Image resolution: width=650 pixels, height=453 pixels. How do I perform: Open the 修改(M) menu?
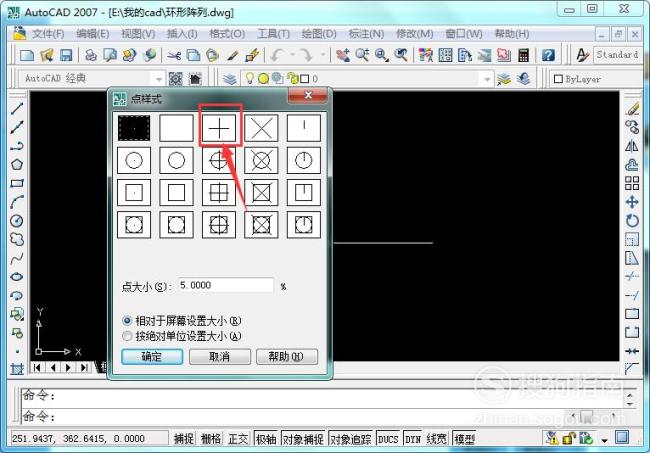[x=415, y=34]
